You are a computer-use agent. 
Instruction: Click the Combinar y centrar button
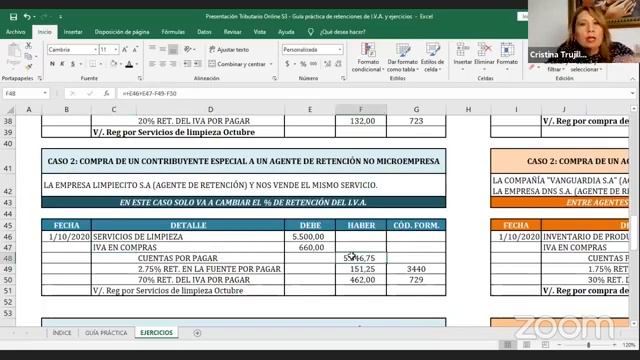click(x=237, y=64)
